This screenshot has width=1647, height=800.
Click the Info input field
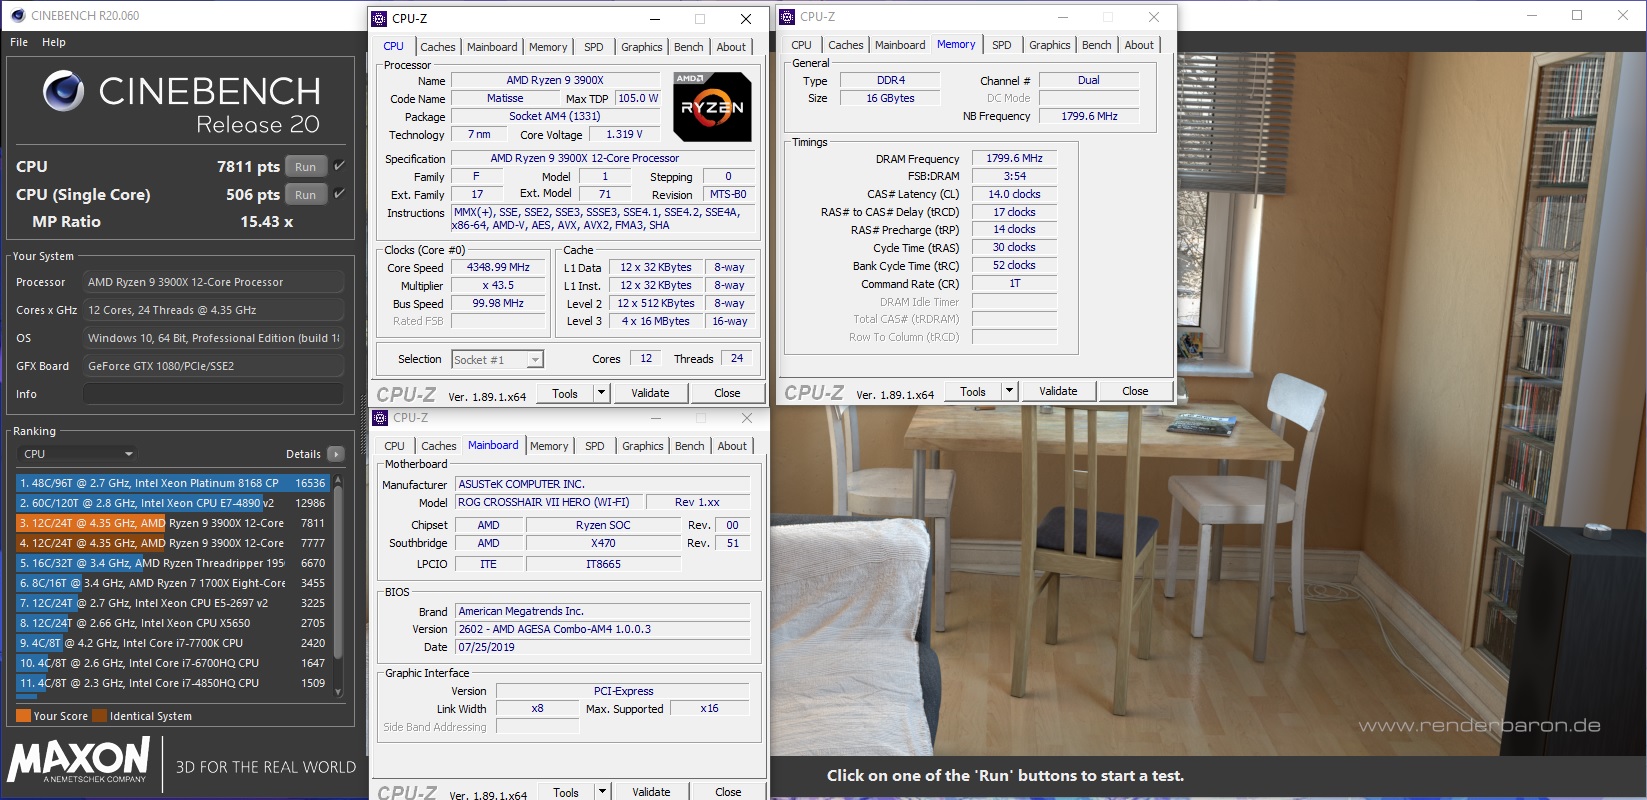(x=213, y=394)
